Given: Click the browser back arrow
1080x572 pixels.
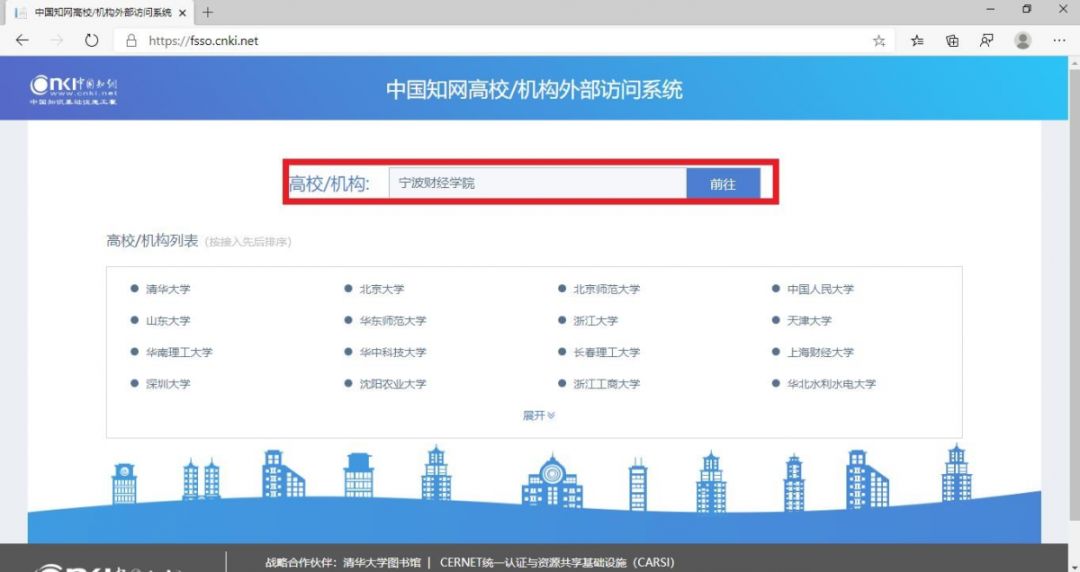Looking at the screenshot, I should coord(22,40).
